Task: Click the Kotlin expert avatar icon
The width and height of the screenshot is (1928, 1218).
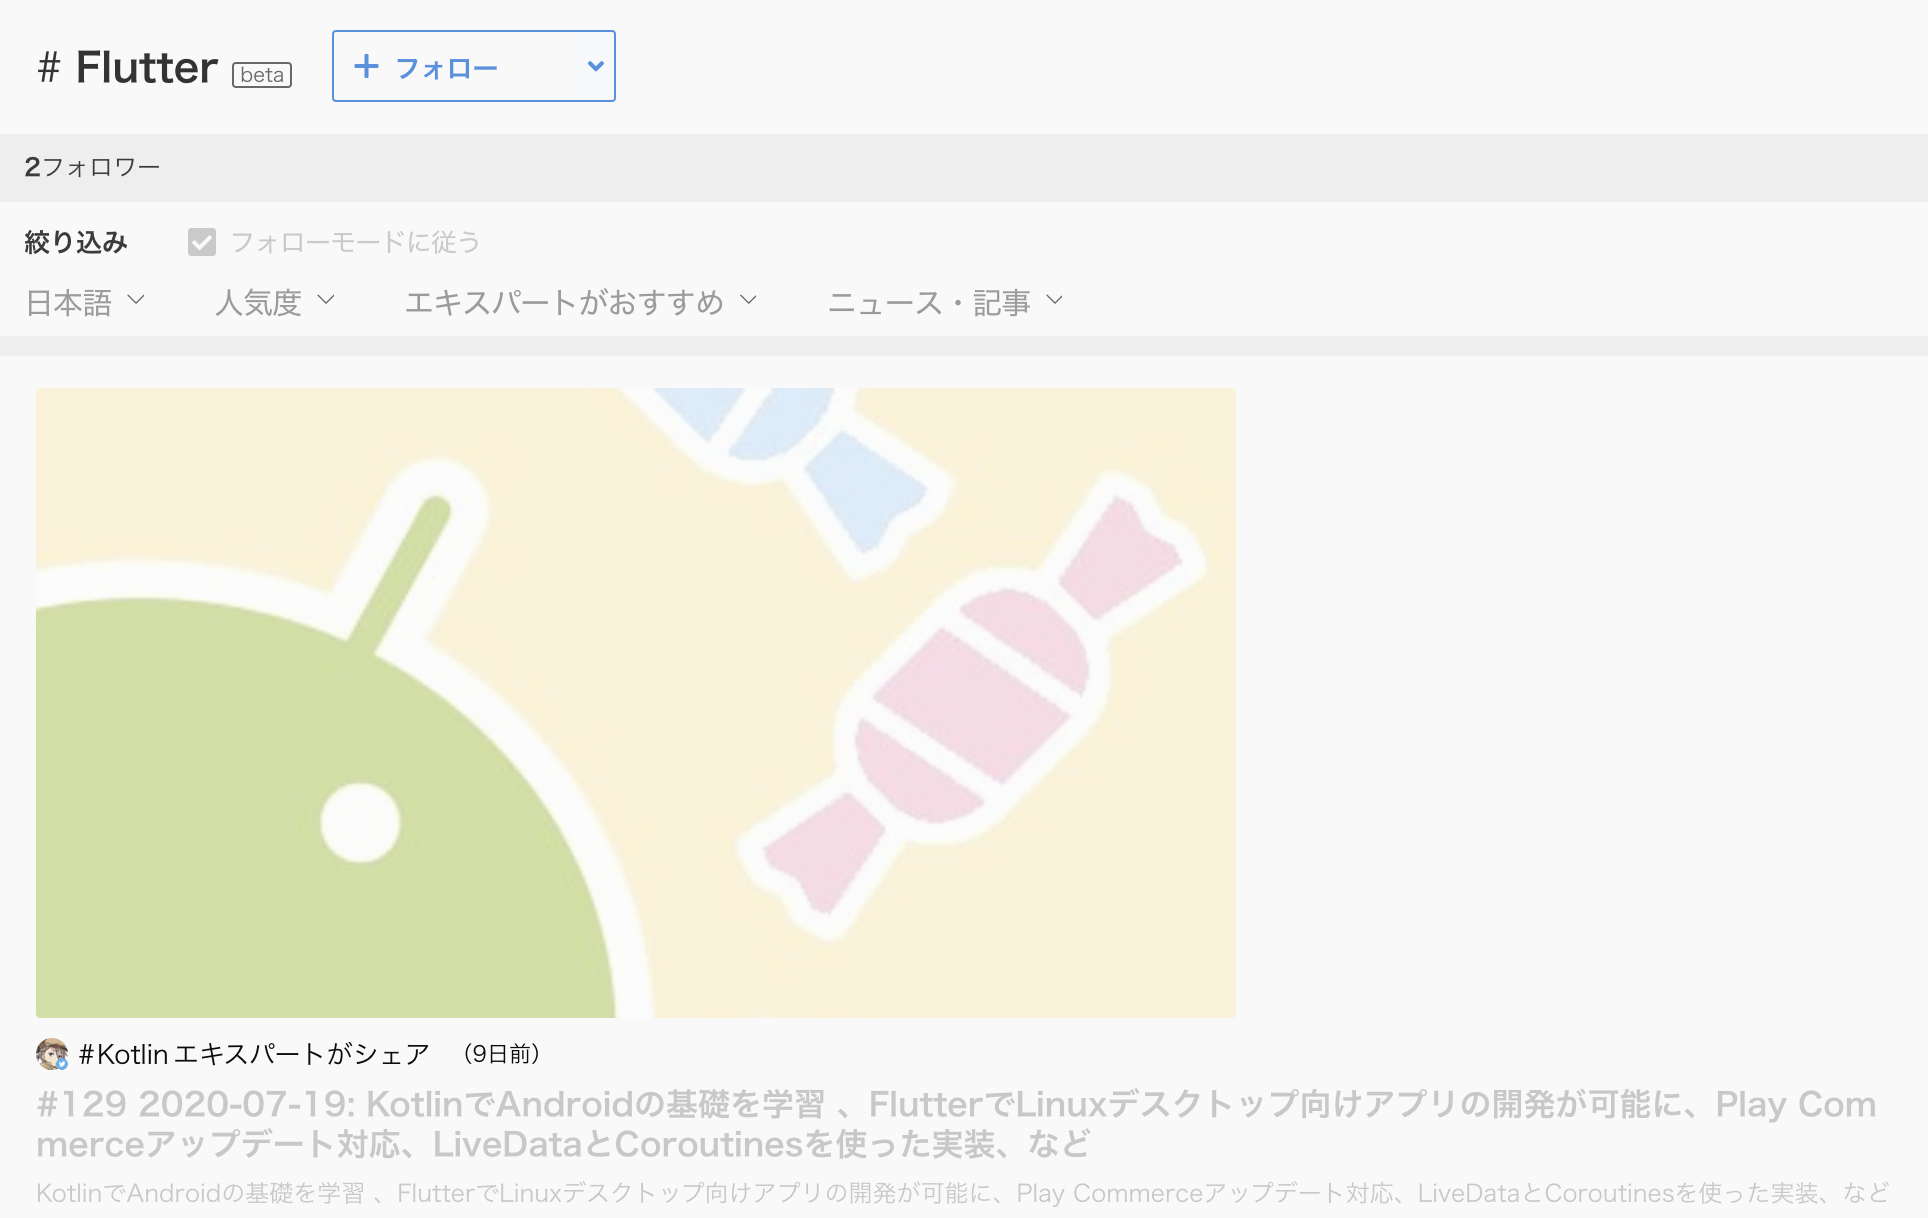Action: coord(52,1054)
